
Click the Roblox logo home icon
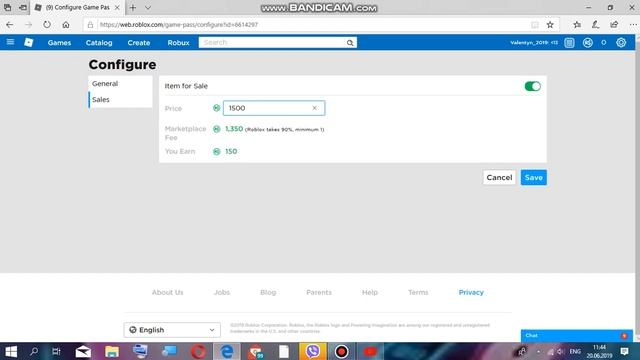tap(29, 42)
